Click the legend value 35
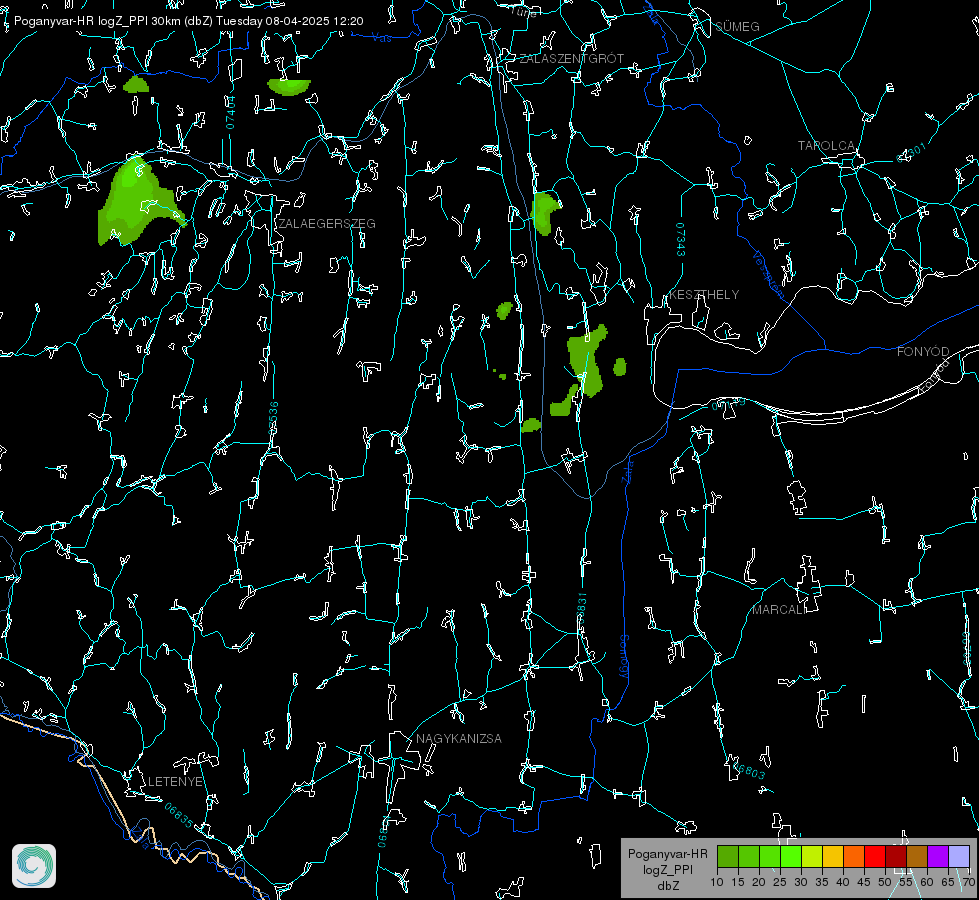Viewport: 979px width, 900px height. [822, 882]
